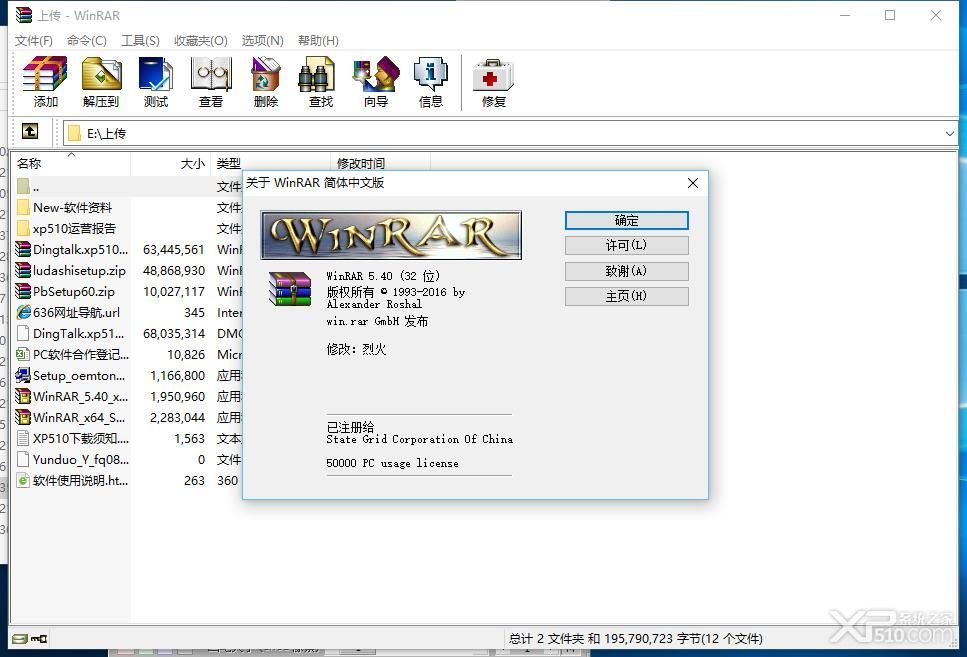Image resolution: width=967 pixels, height=657 pixels.
Task: Click the archive icon of PbSetup60.zip
Action: pyautogui.click(x=23, y=291)
